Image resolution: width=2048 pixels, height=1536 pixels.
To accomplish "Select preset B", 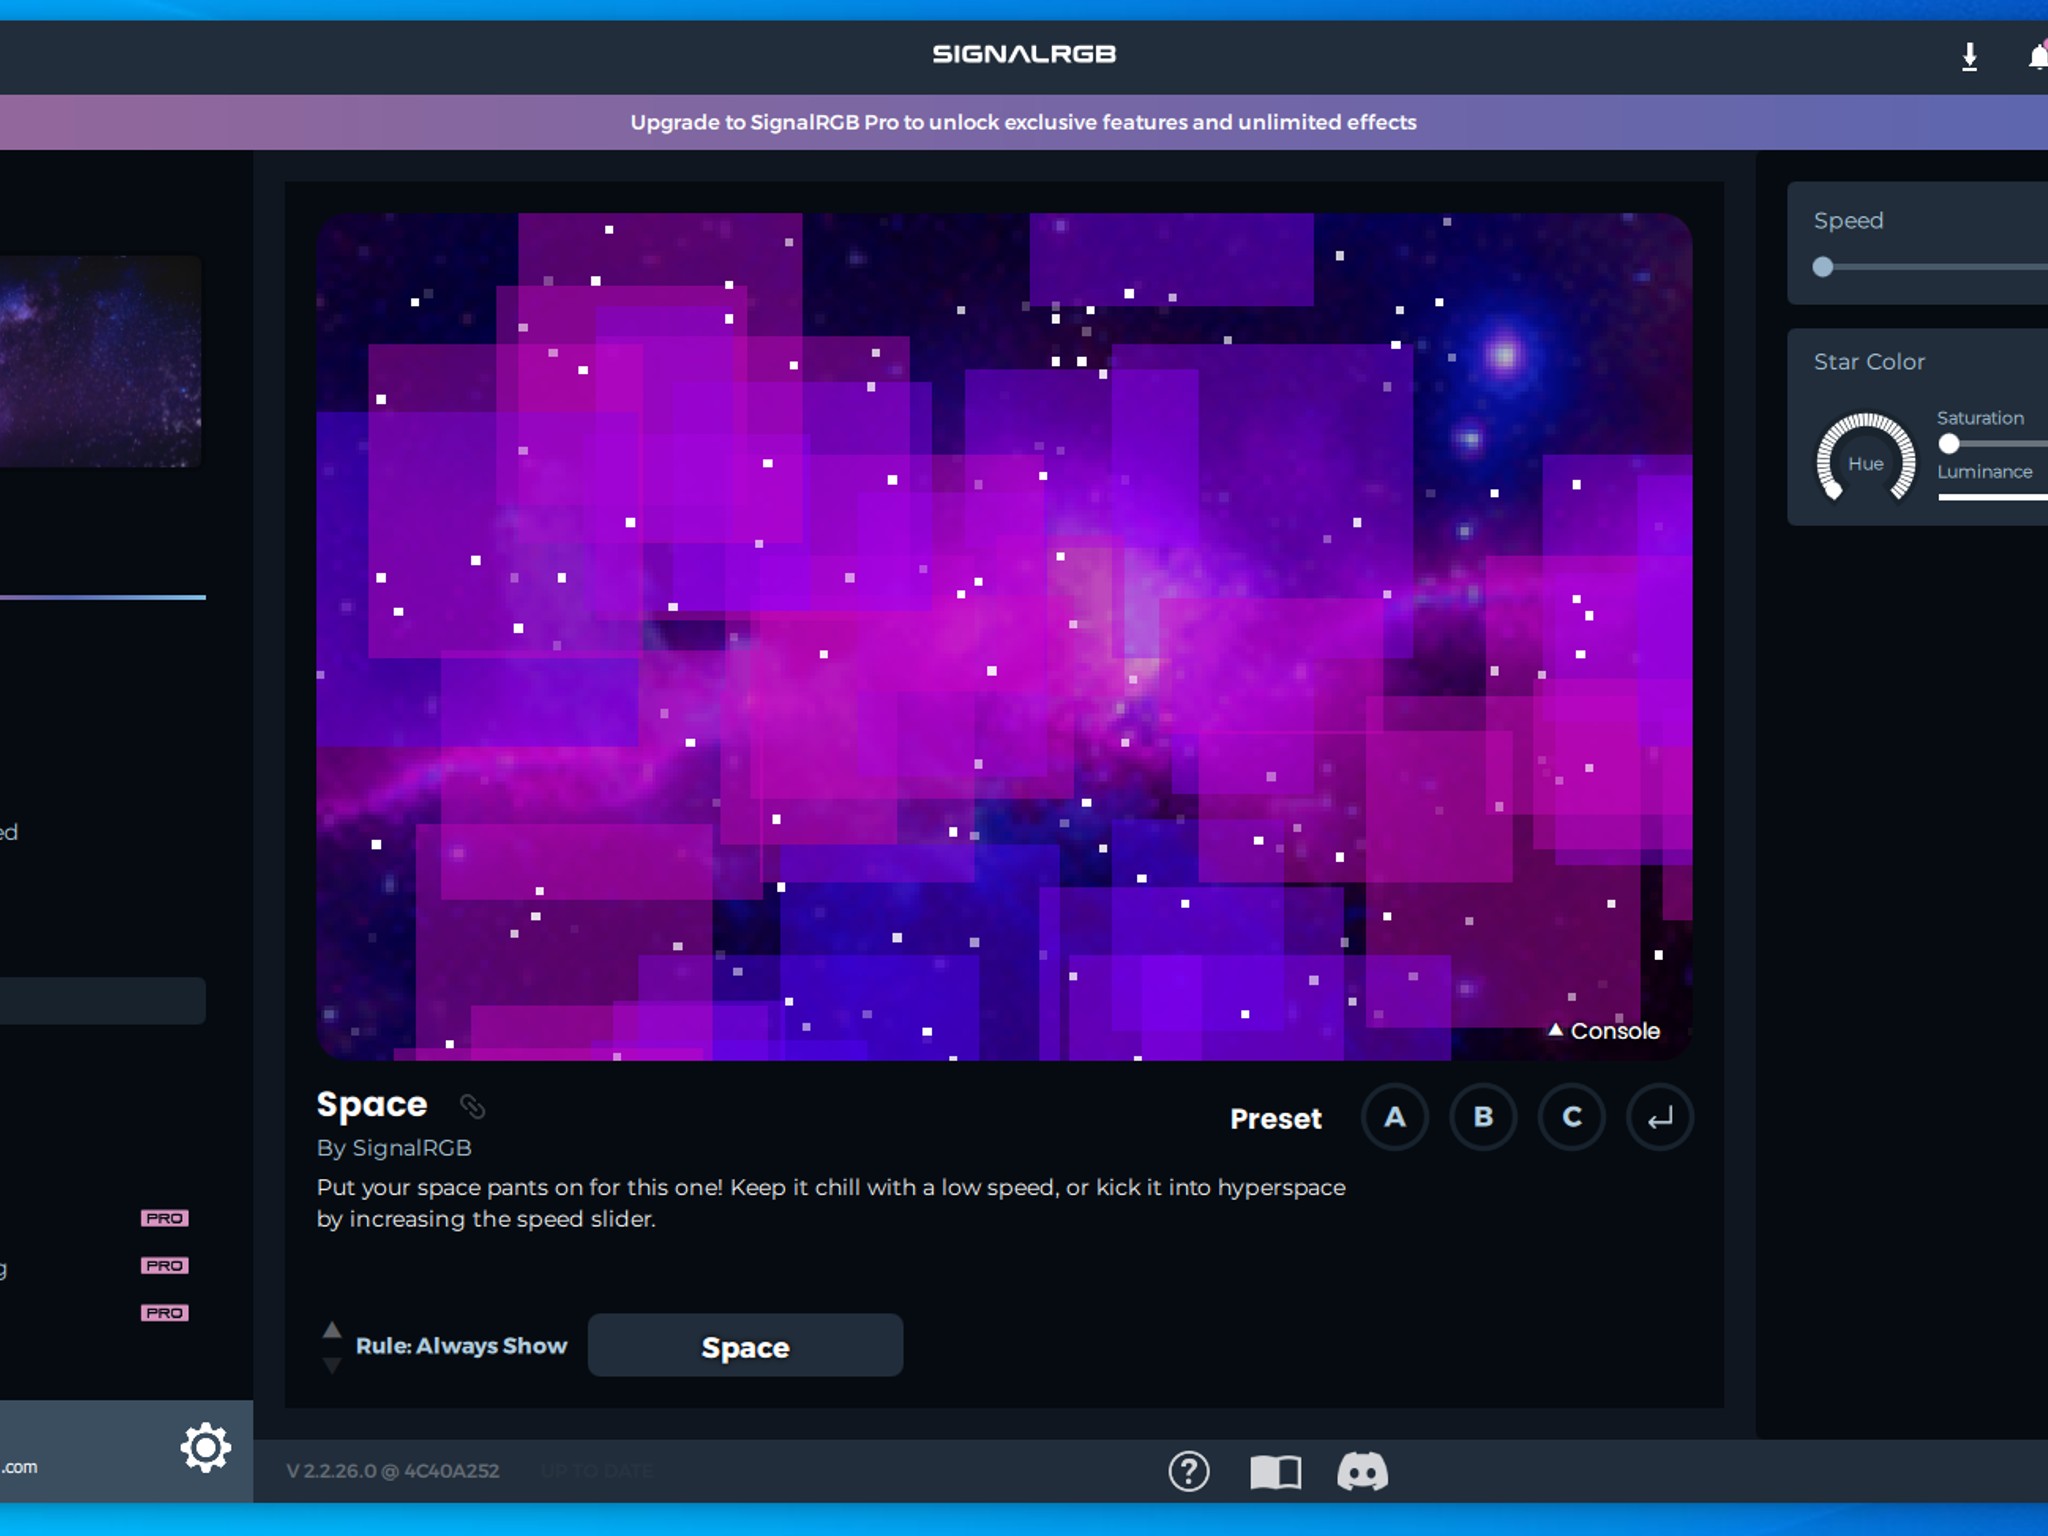I will coord(1483,1117).
